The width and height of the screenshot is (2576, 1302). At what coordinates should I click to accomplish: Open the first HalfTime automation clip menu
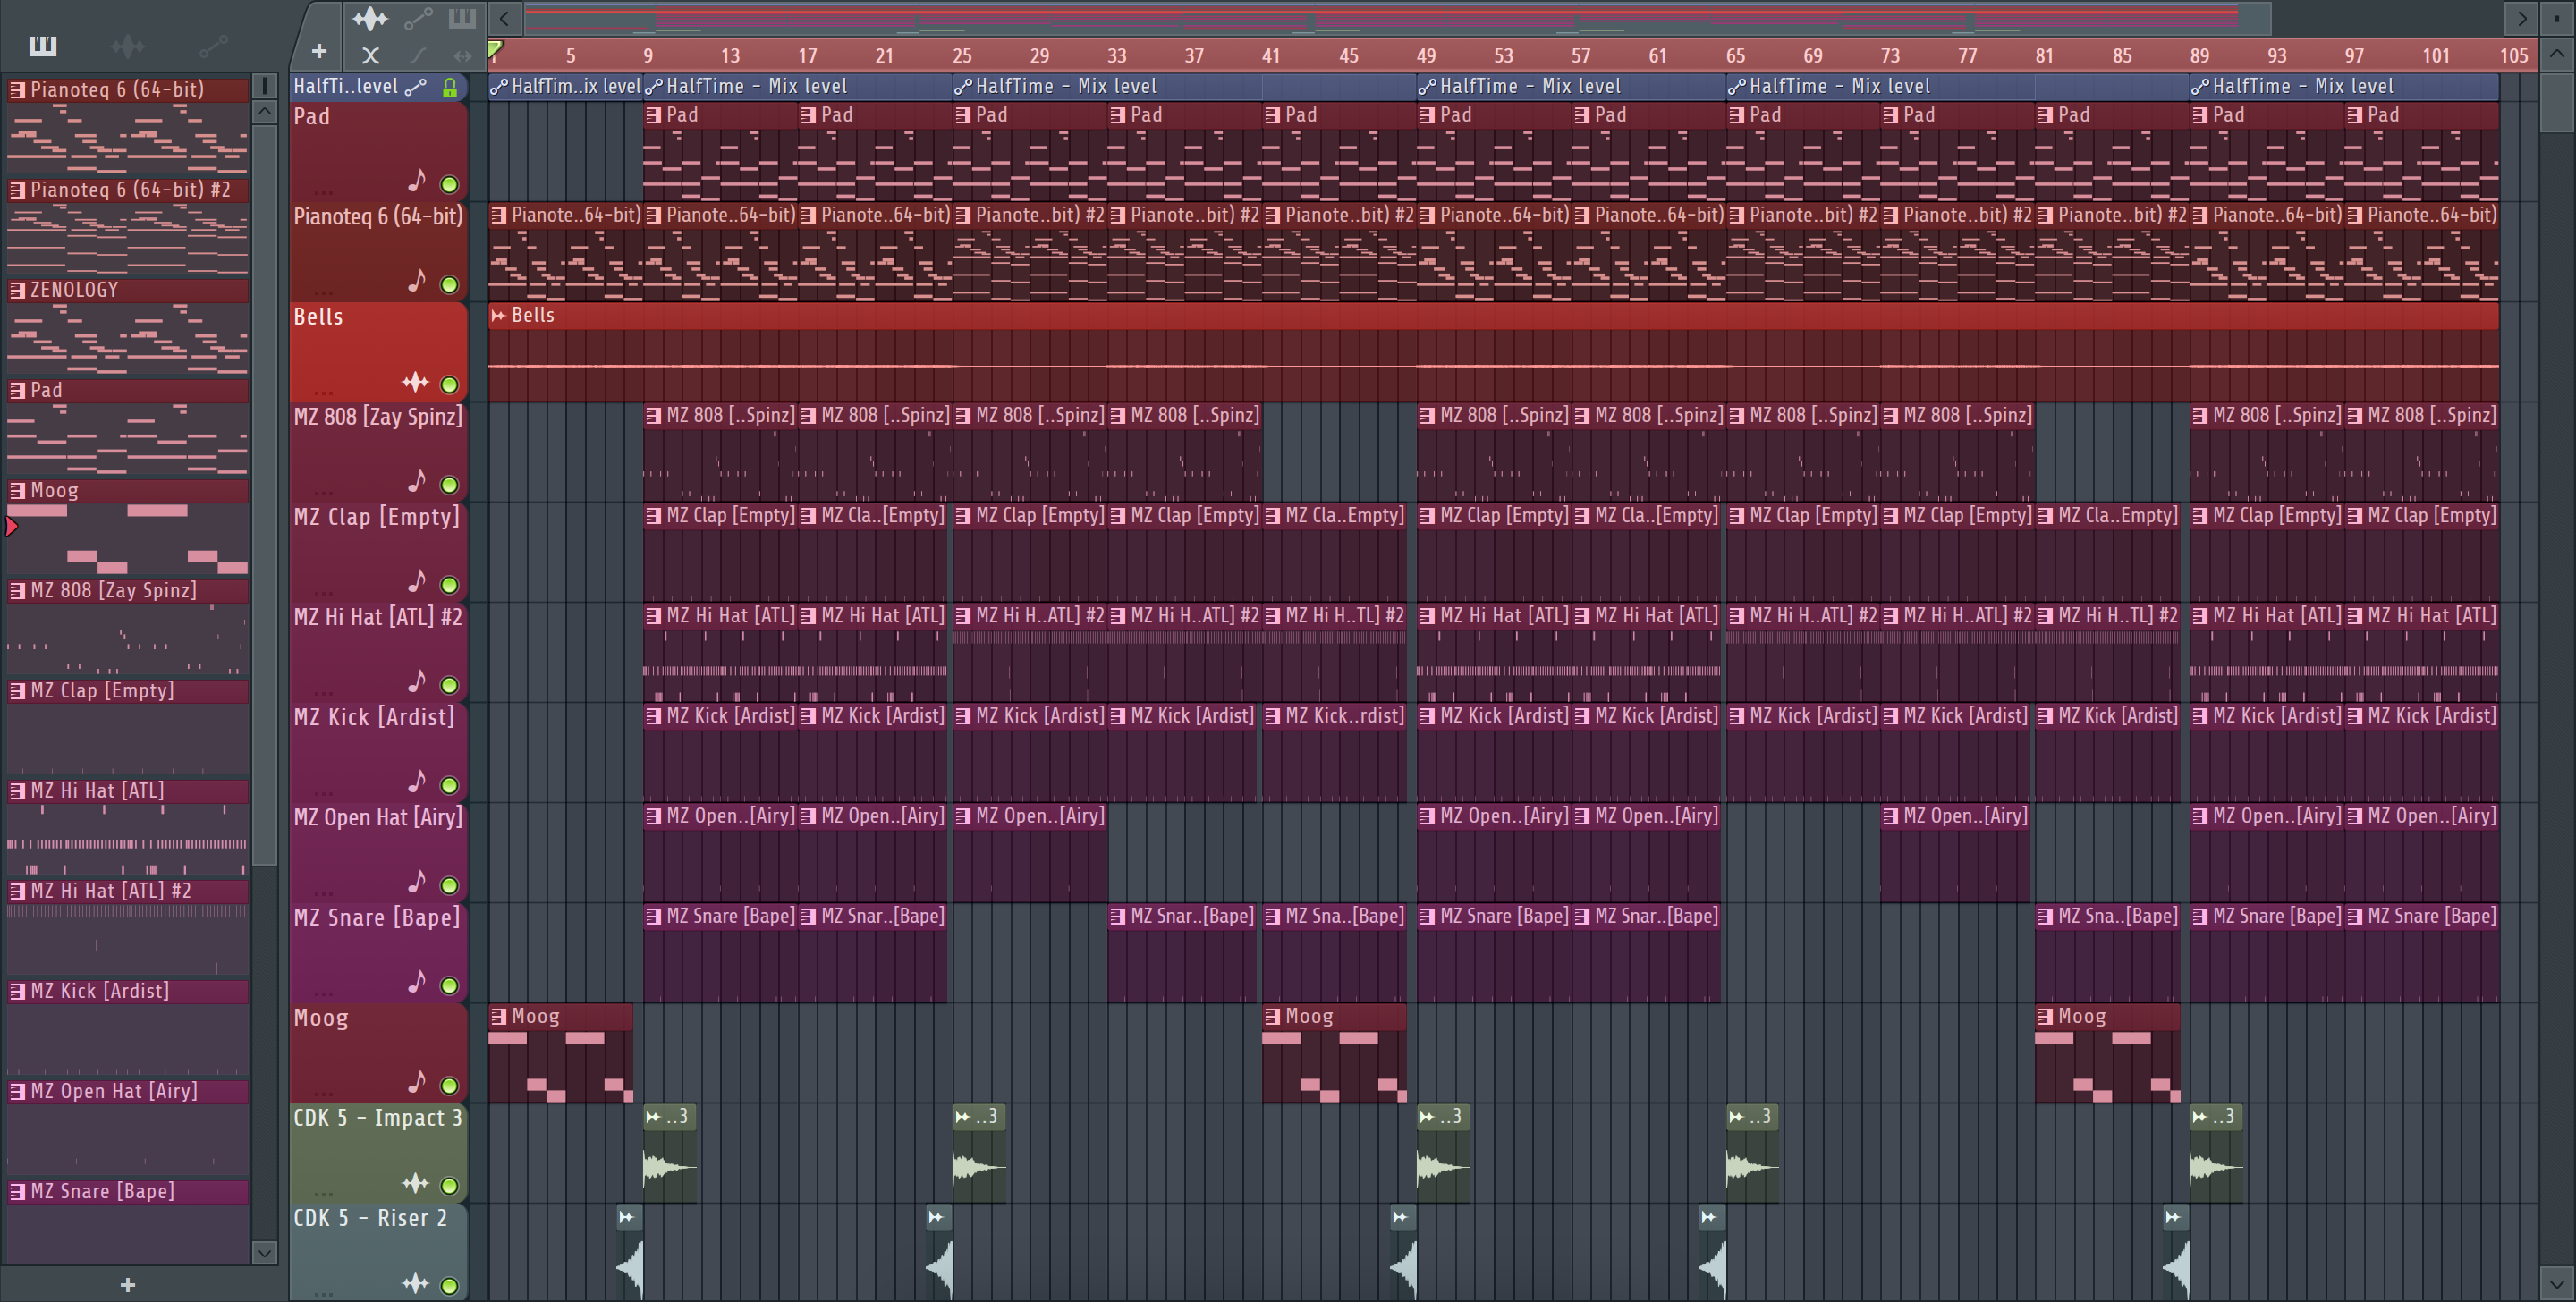(498, 87)
